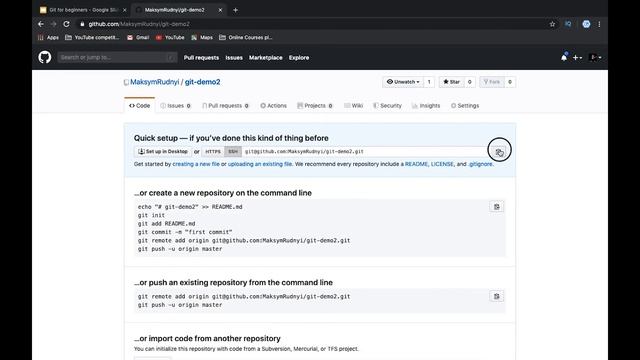
Task: Click the Fork button
Action: pyautogui.click(x=492, y=82)
